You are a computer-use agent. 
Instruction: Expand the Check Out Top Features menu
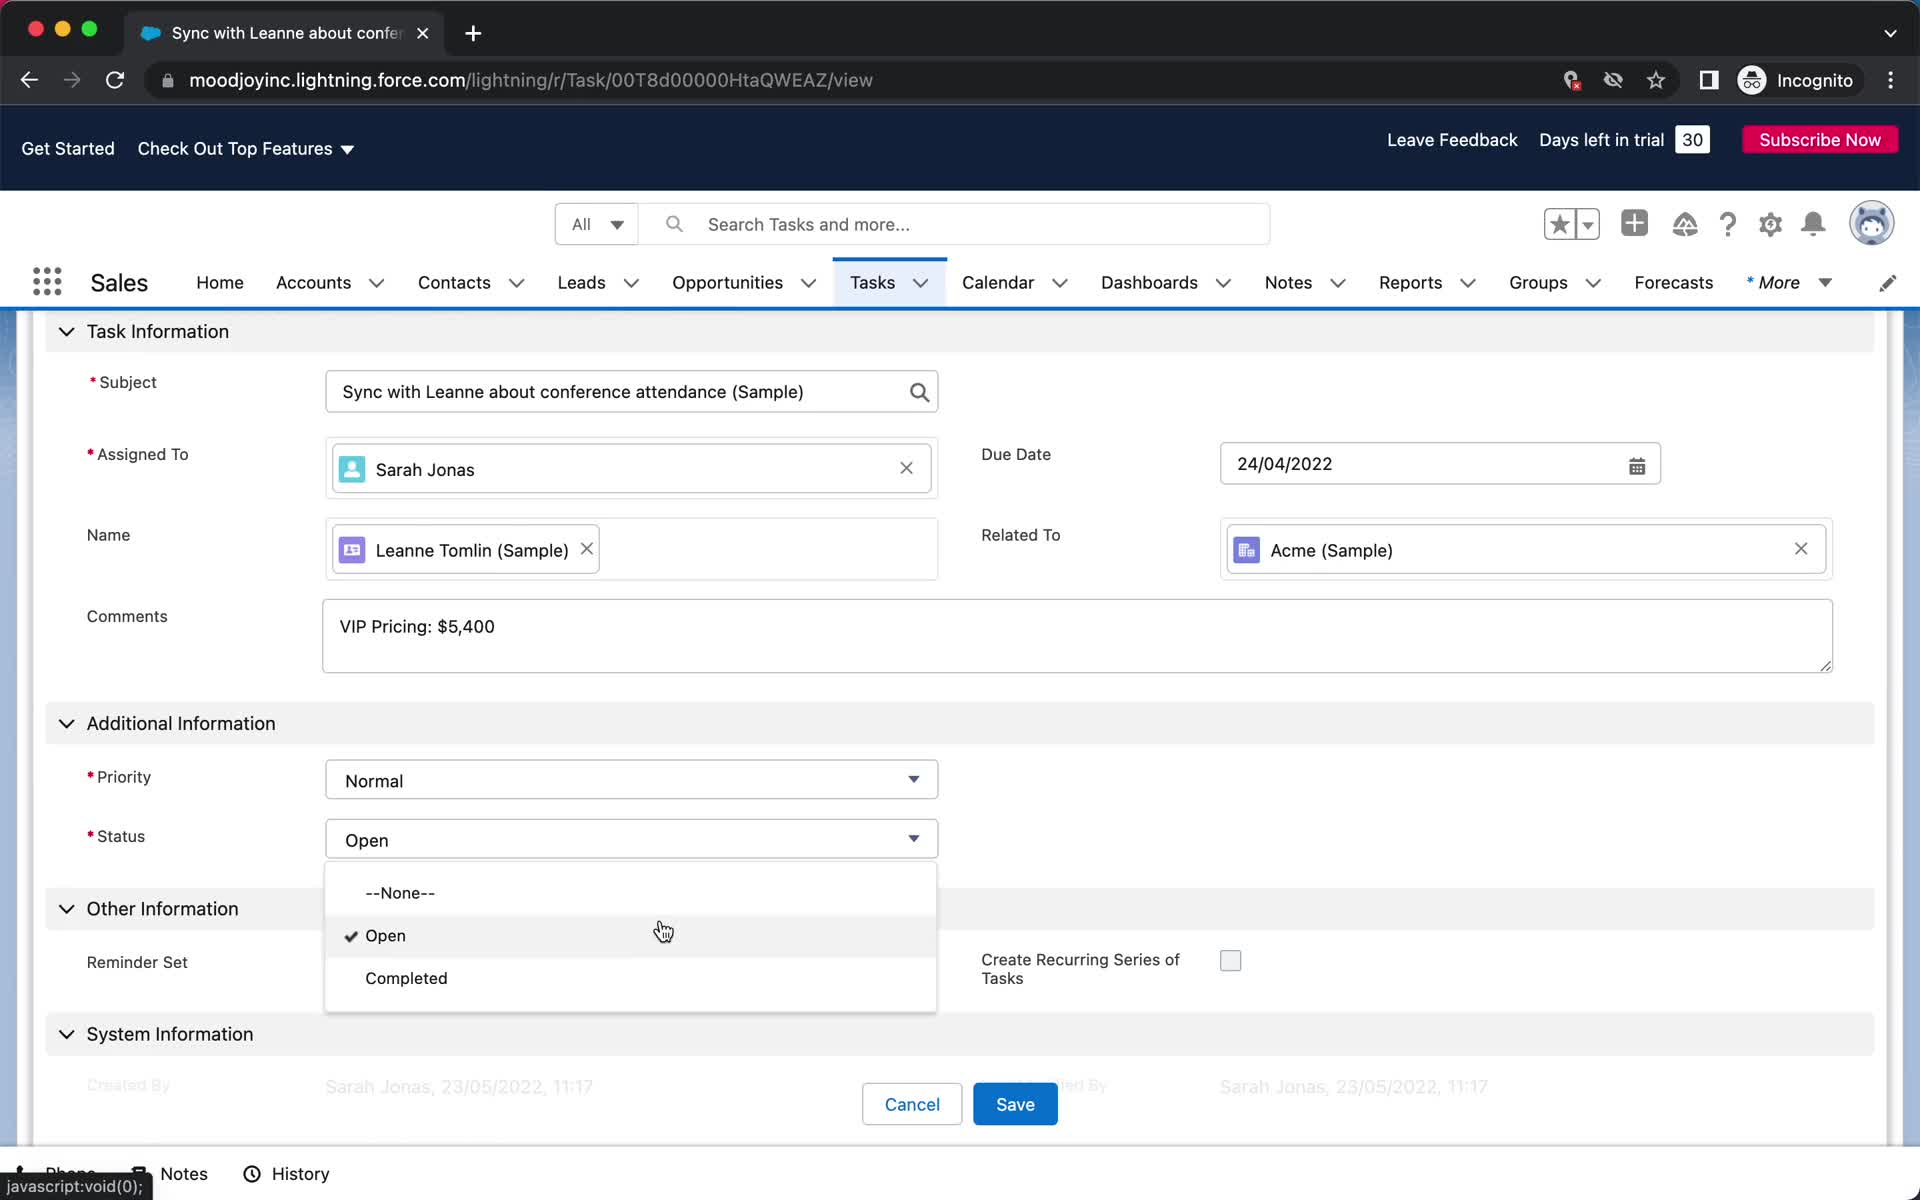pyautogui.click(x=245, y=149)
